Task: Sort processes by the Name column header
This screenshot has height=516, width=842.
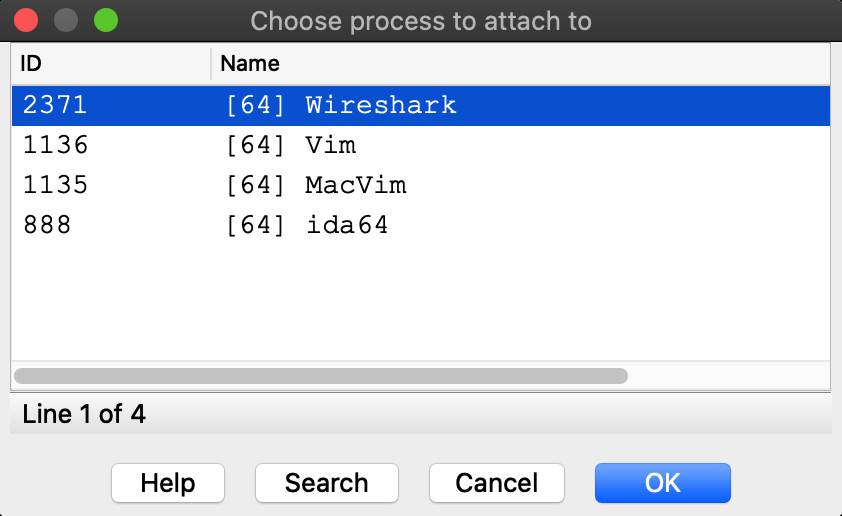Action: (x=250, y=64)
